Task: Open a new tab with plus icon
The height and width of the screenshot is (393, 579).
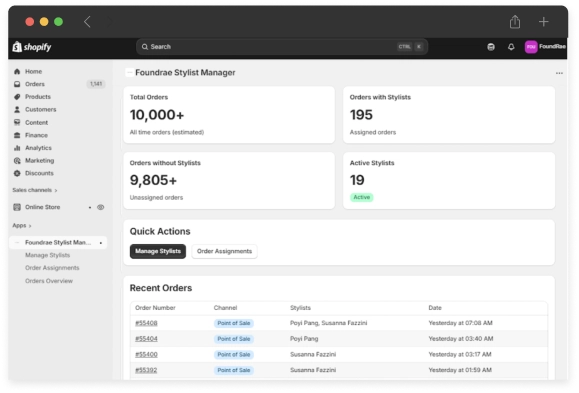Action: (x=543, y=22)
